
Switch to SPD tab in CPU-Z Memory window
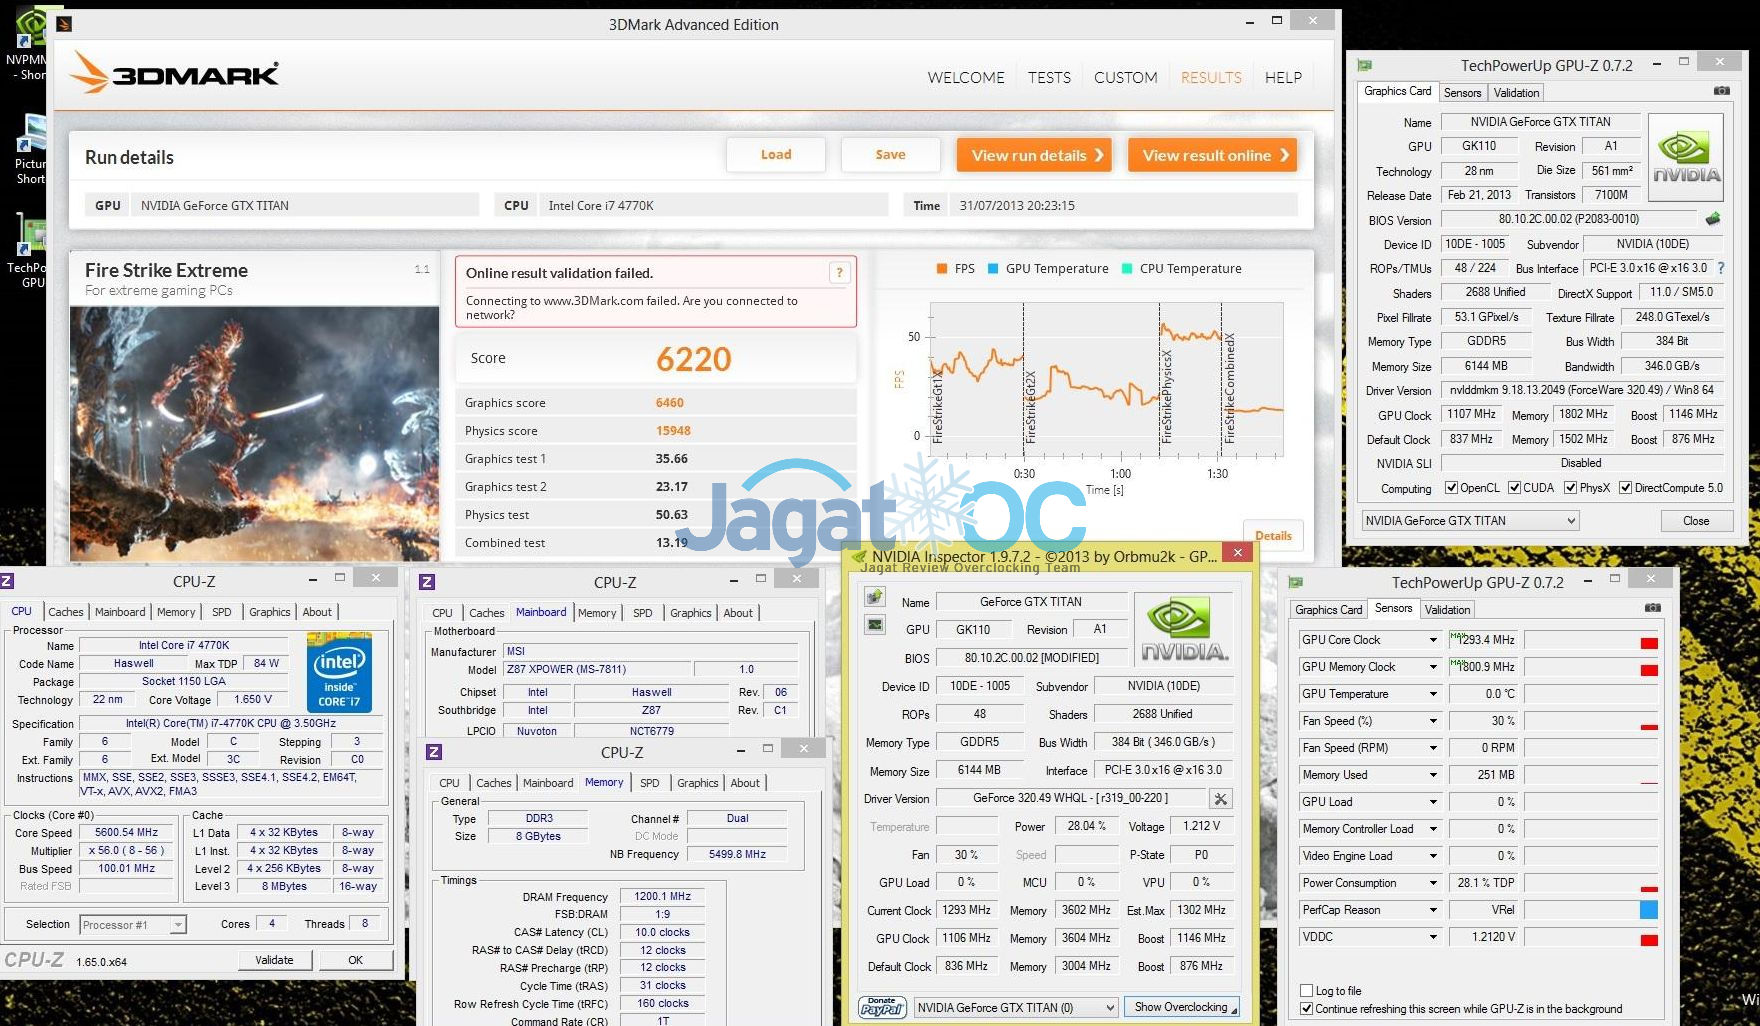coord(649,783)
